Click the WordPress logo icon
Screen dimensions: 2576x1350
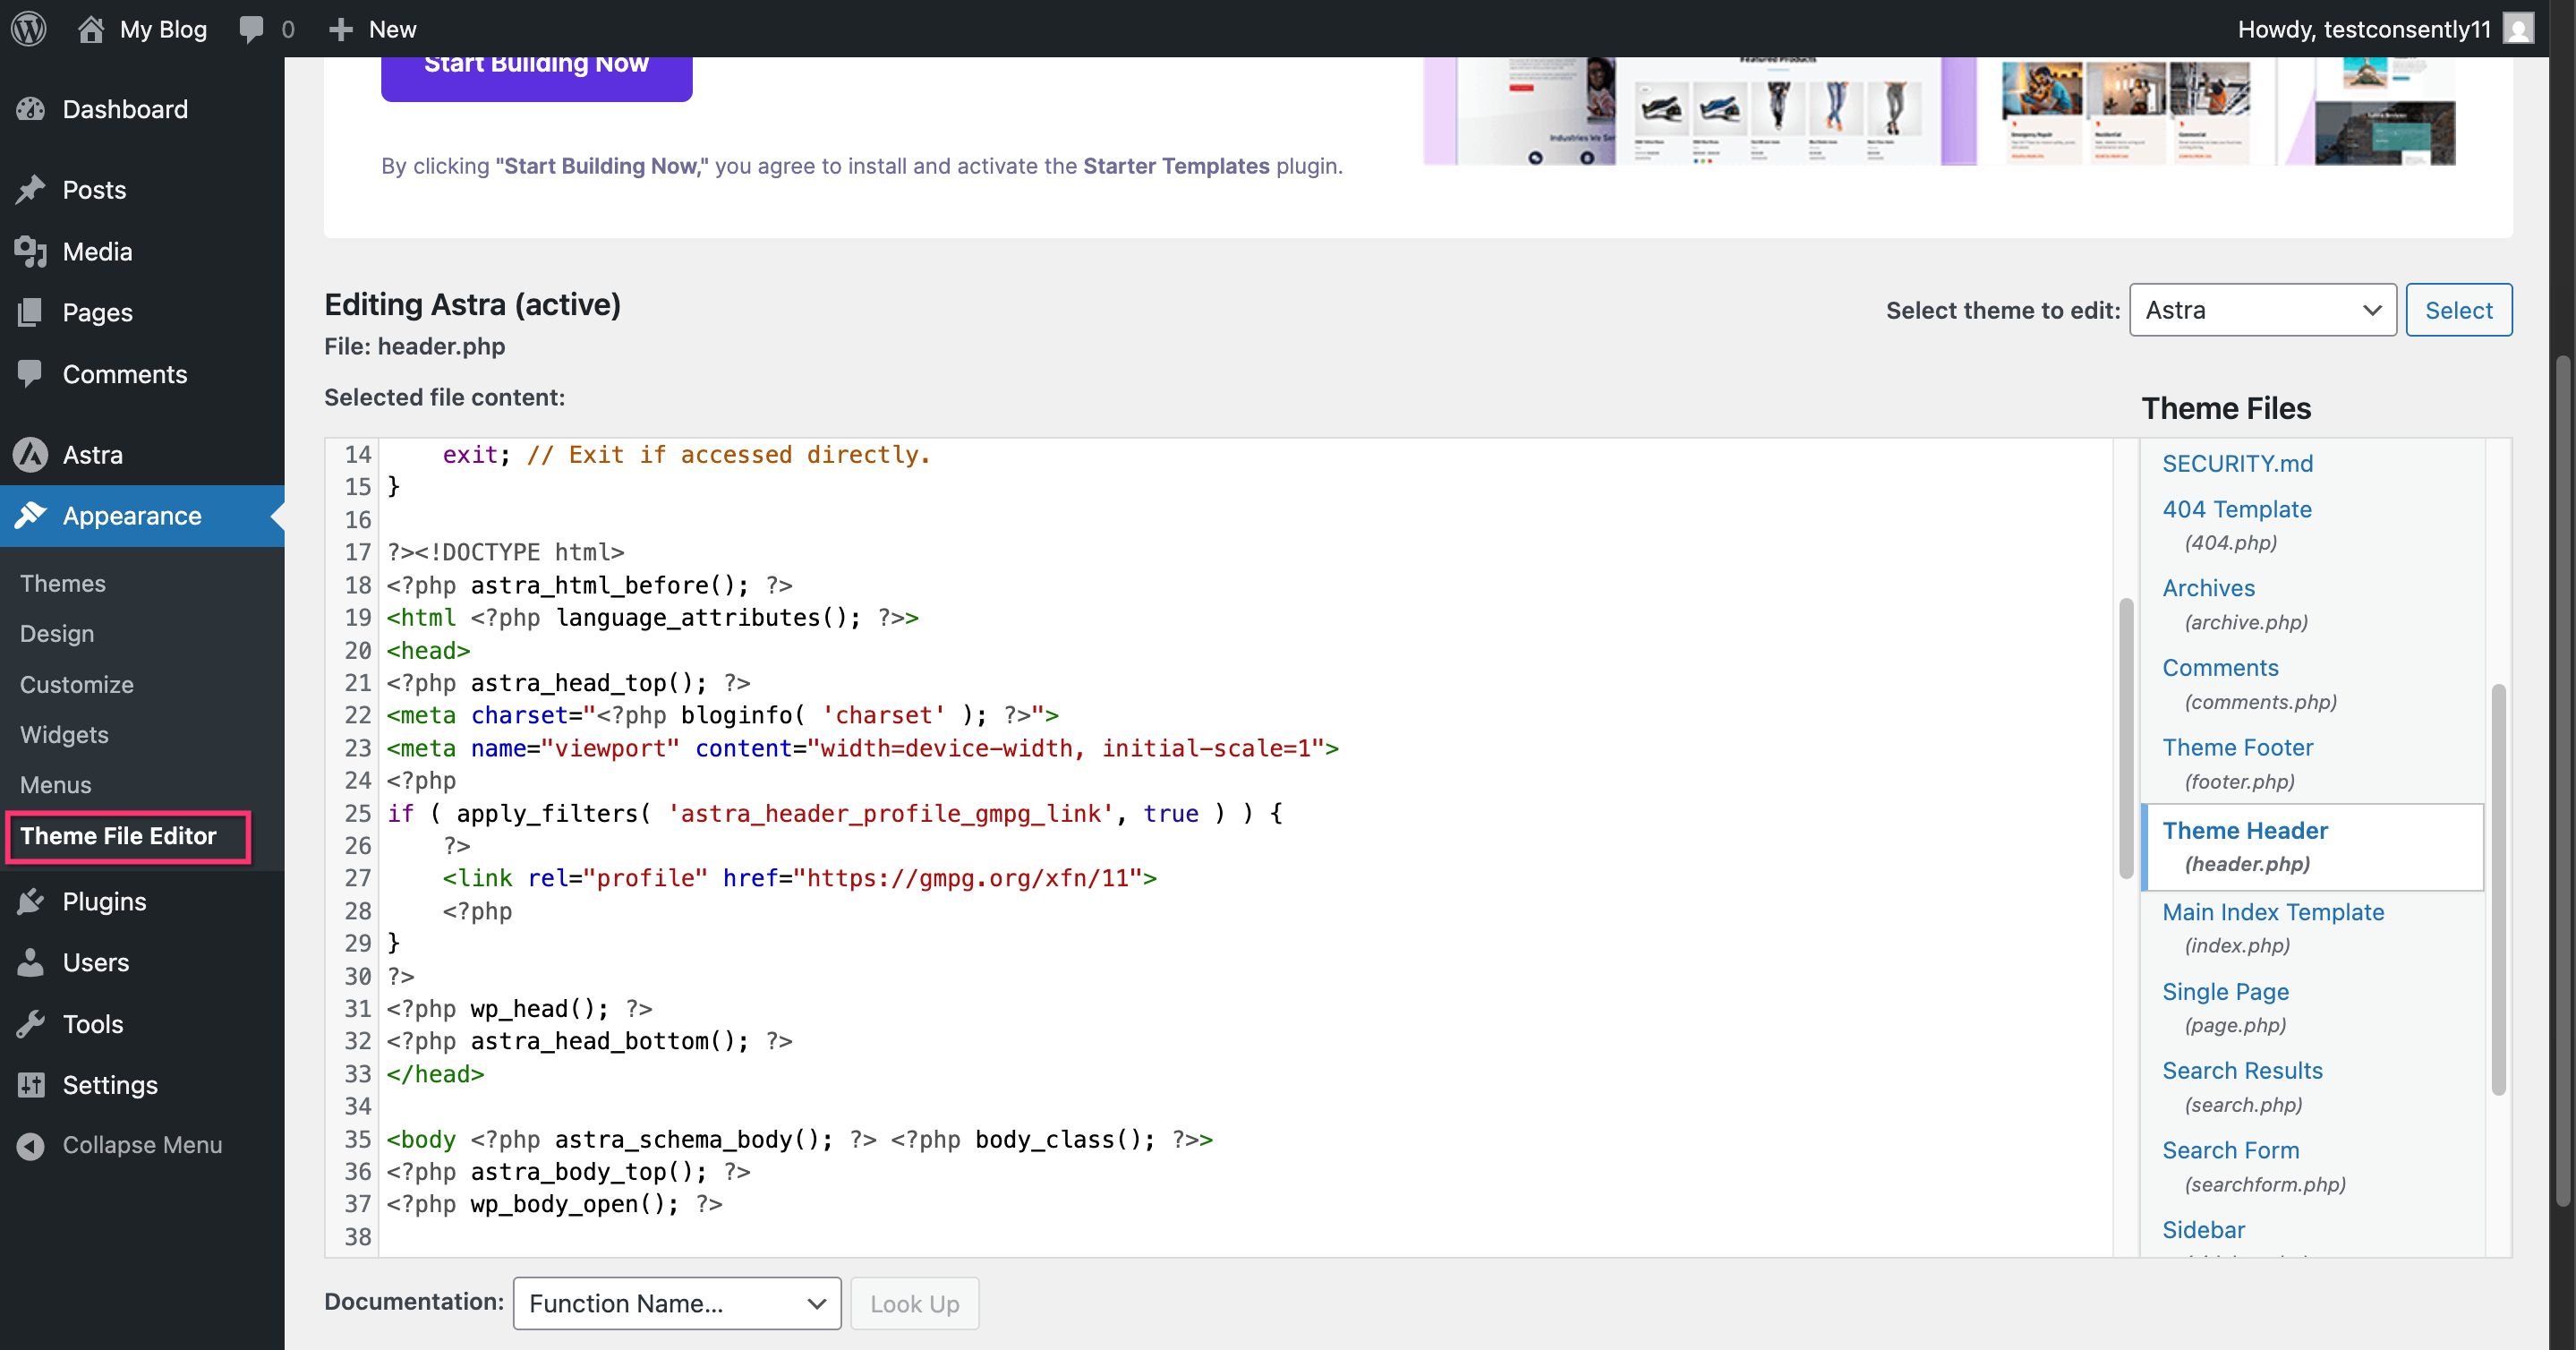[29, 28]
